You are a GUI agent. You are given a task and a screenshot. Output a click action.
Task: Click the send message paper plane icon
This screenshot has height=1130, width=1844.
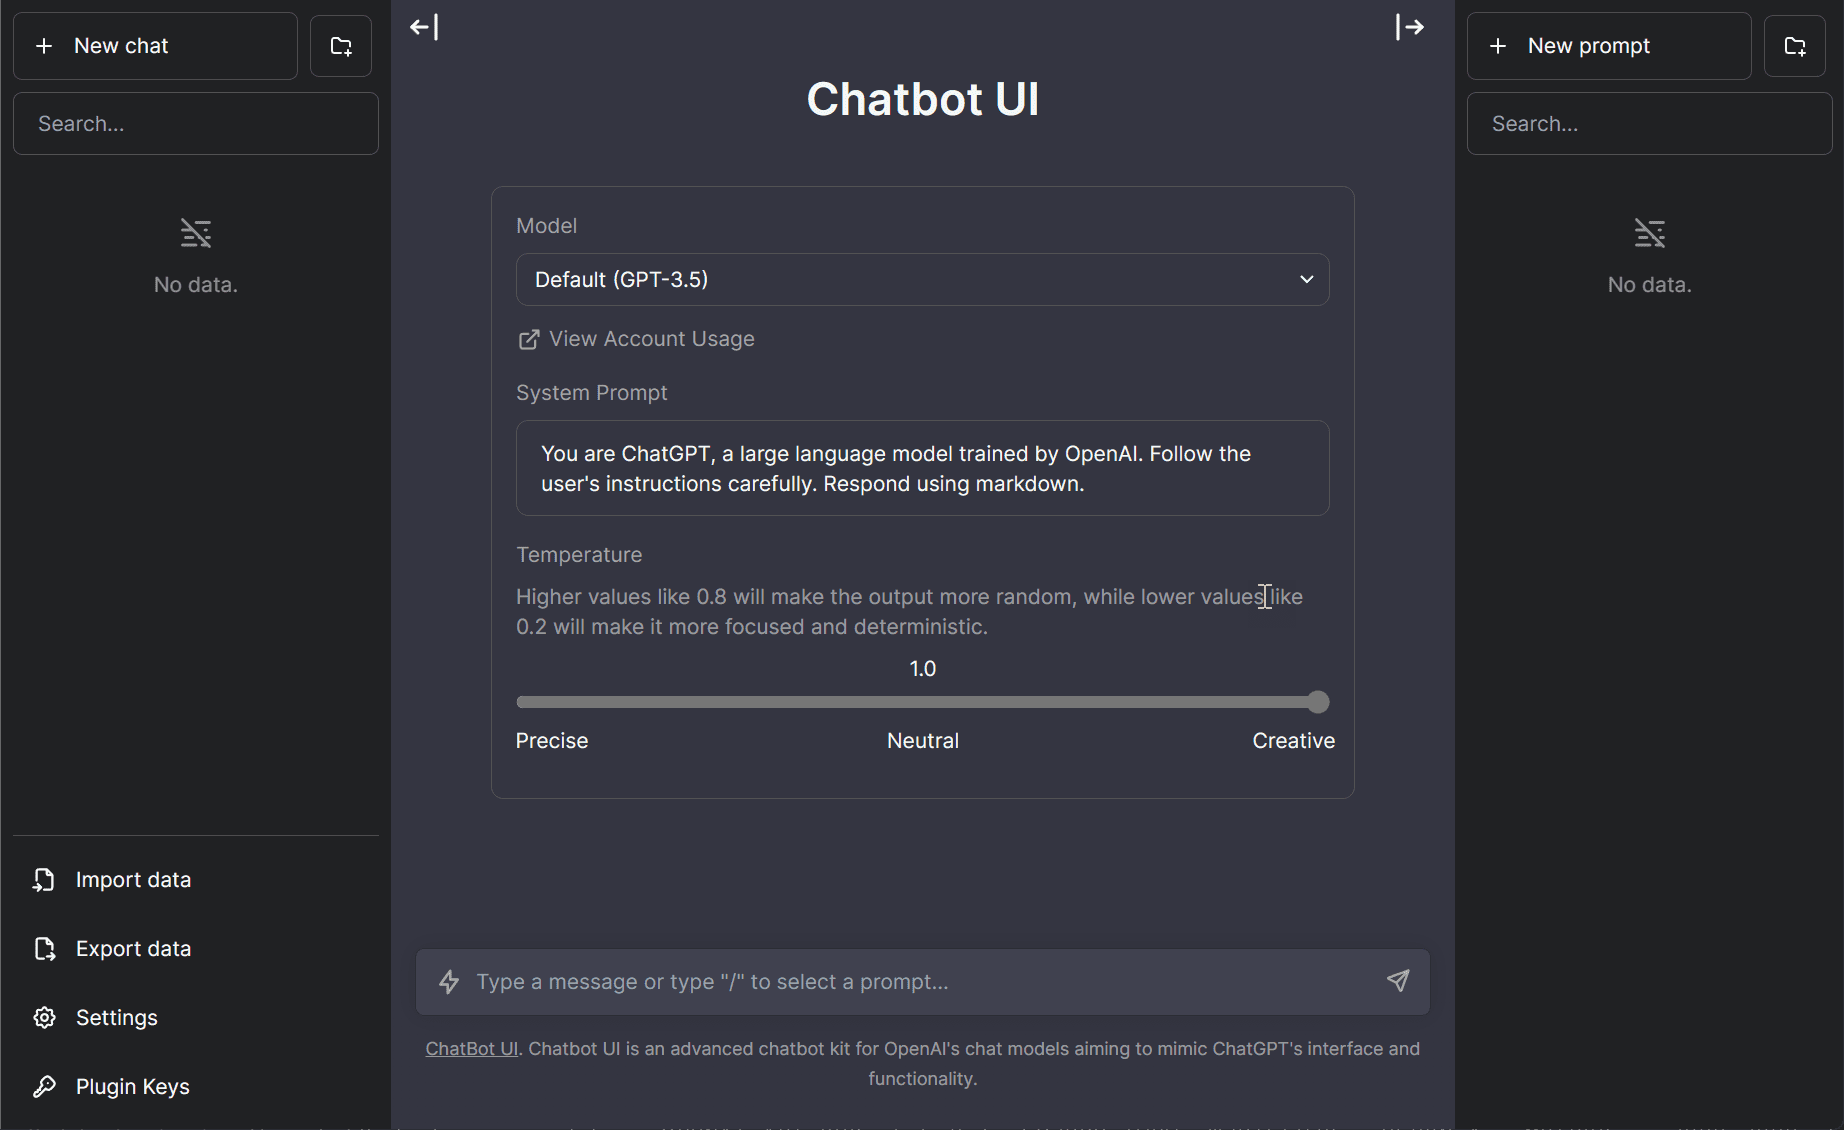click(x=1398, y=981)
